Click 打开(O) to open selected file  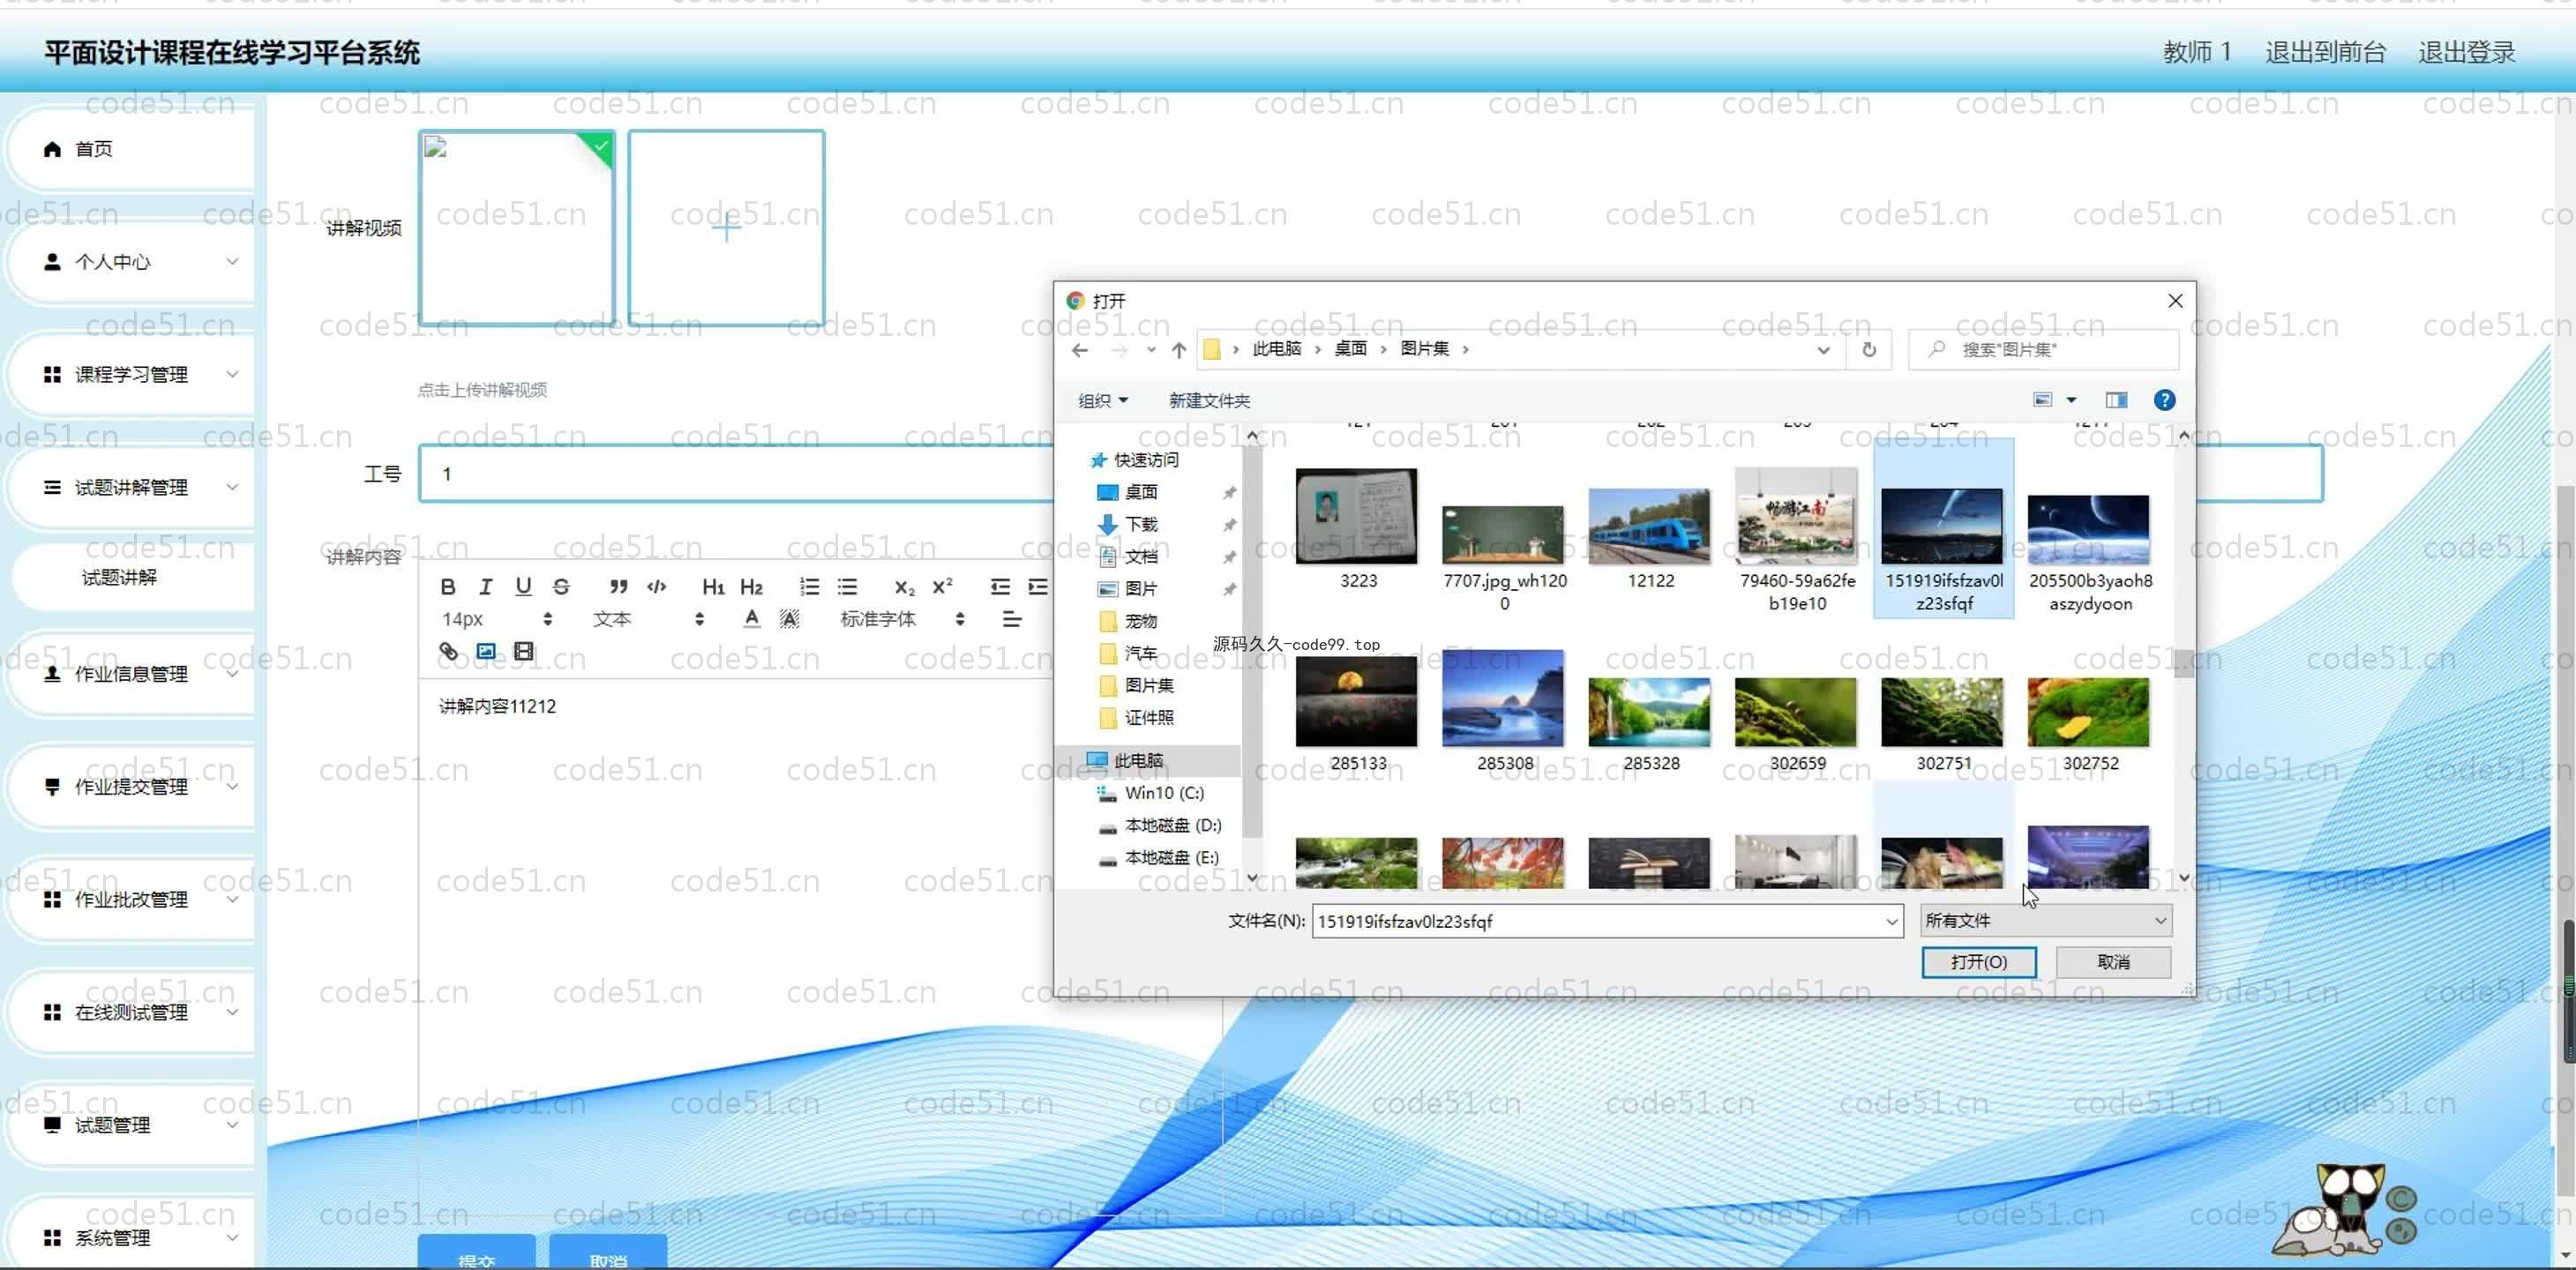1978,962
